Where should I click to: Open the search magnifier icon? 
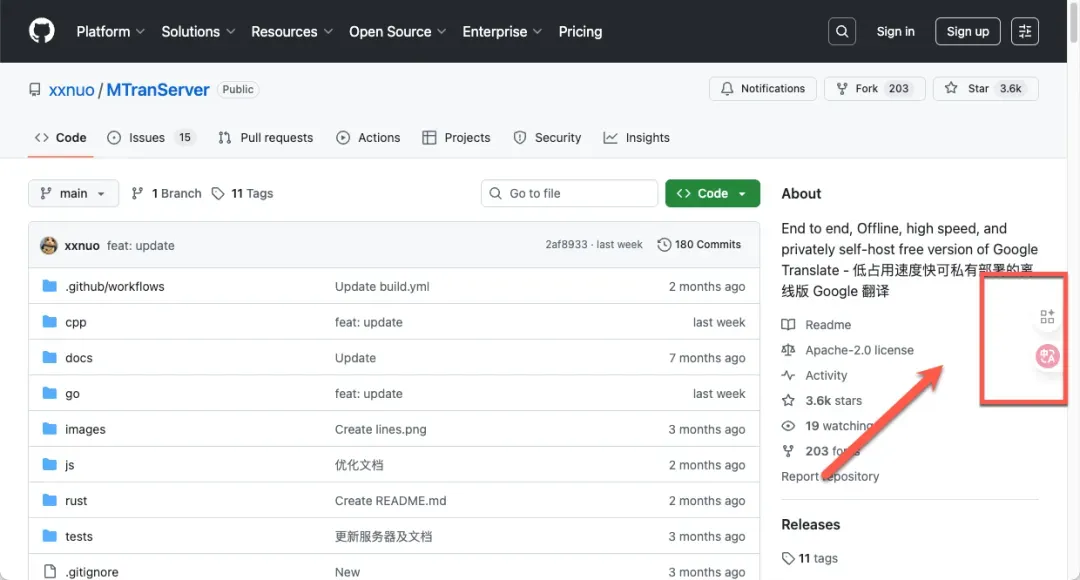tap(843, 31)
